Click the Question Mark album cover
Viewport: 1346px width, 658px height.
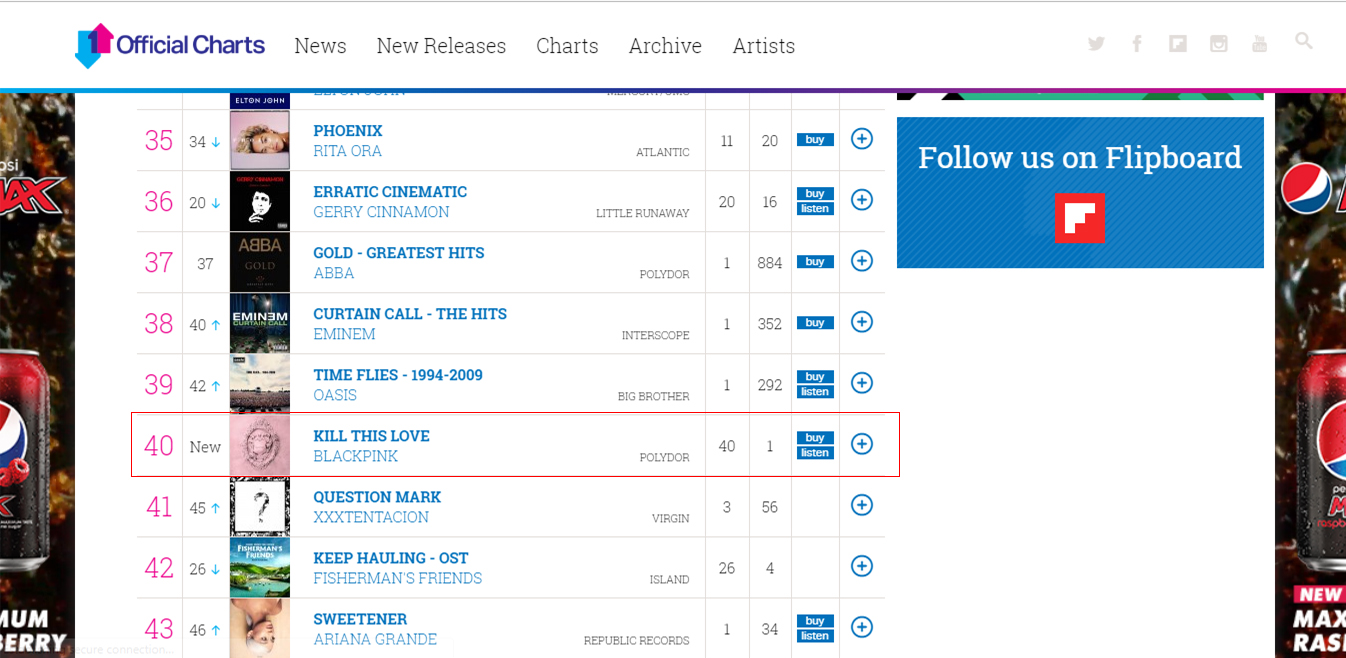point(260,506)
